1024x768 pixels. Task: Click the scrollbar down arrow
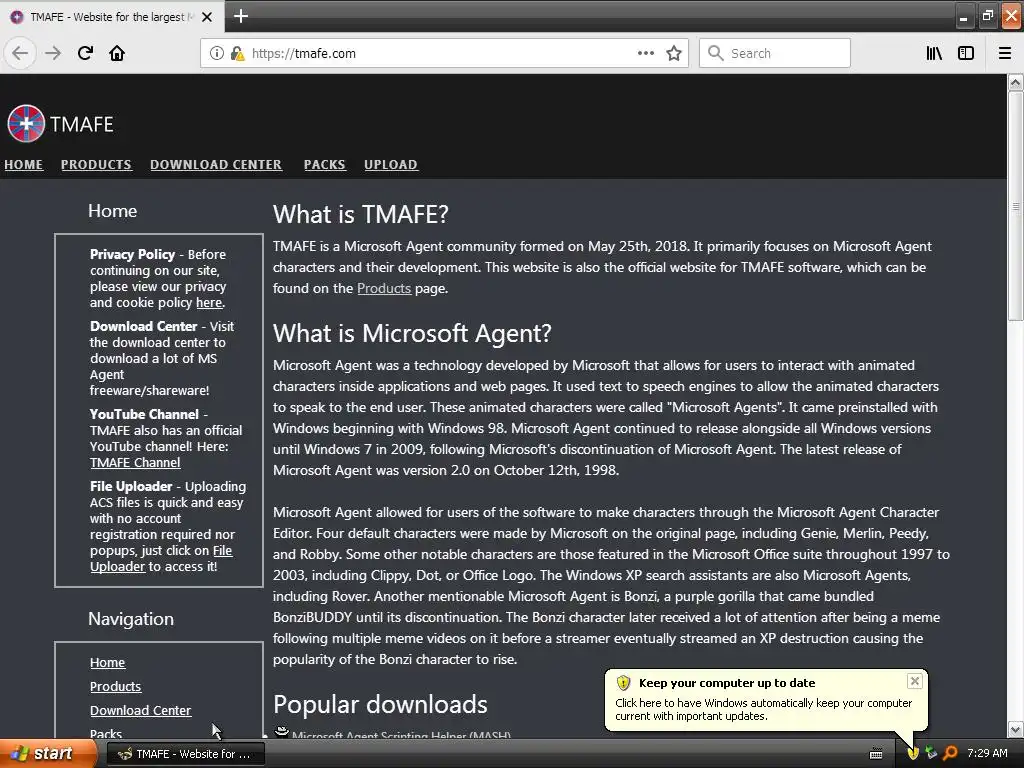(x=1015, y=729)
